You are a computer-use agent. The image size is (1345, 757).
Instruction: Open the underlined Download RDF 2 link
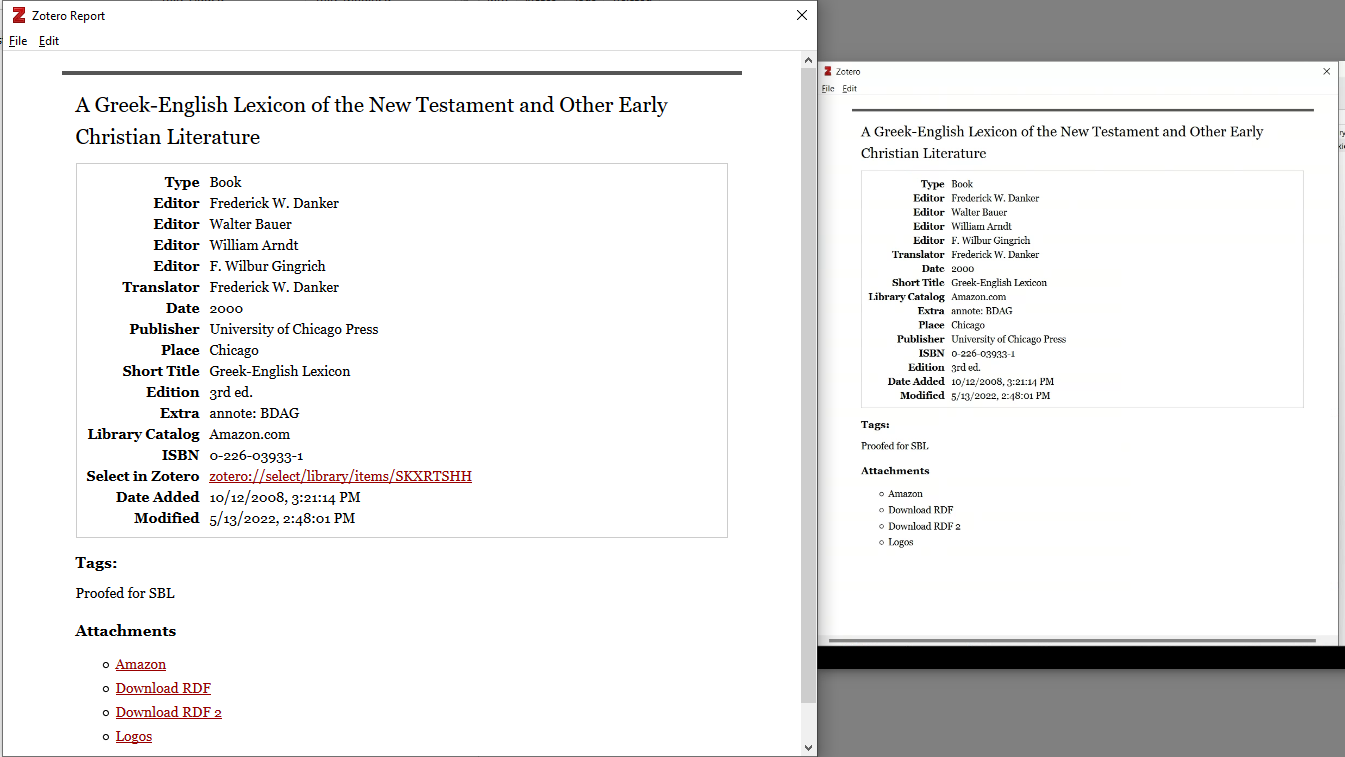click(x=168, y=712)
